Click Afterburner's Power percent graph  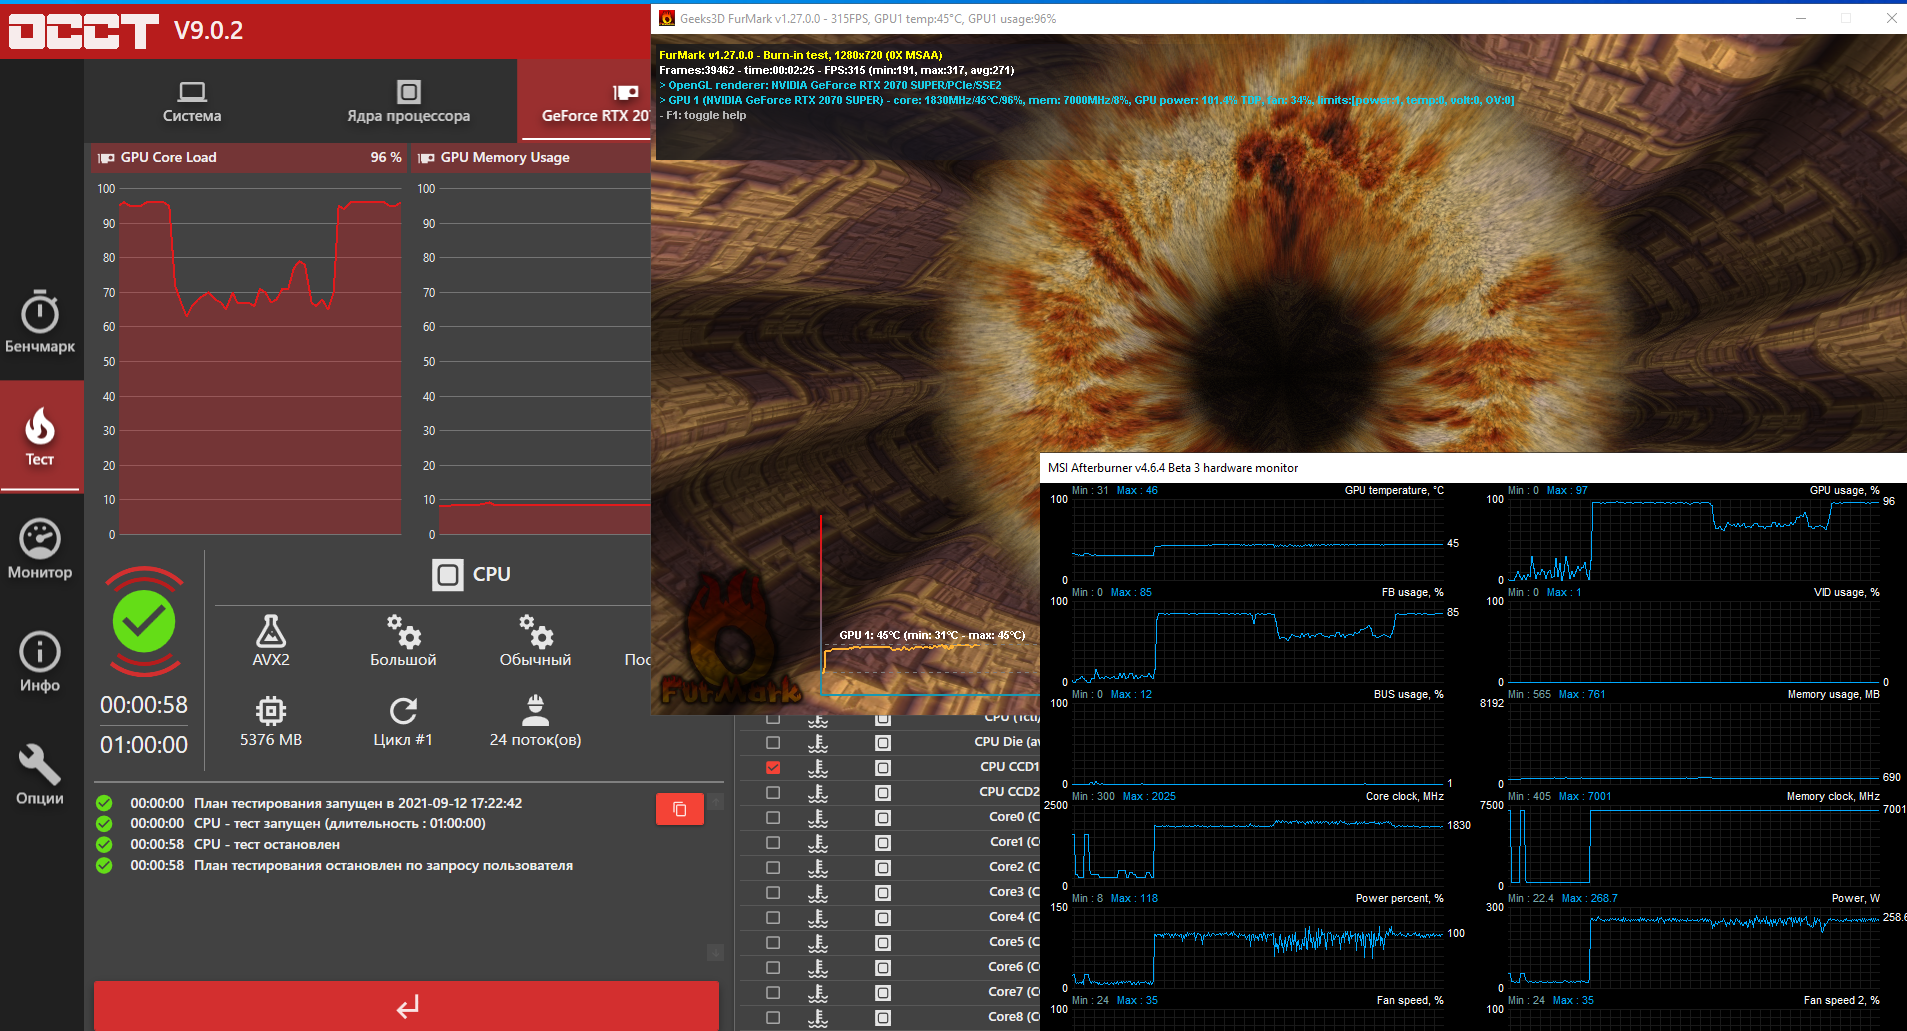1258,948
